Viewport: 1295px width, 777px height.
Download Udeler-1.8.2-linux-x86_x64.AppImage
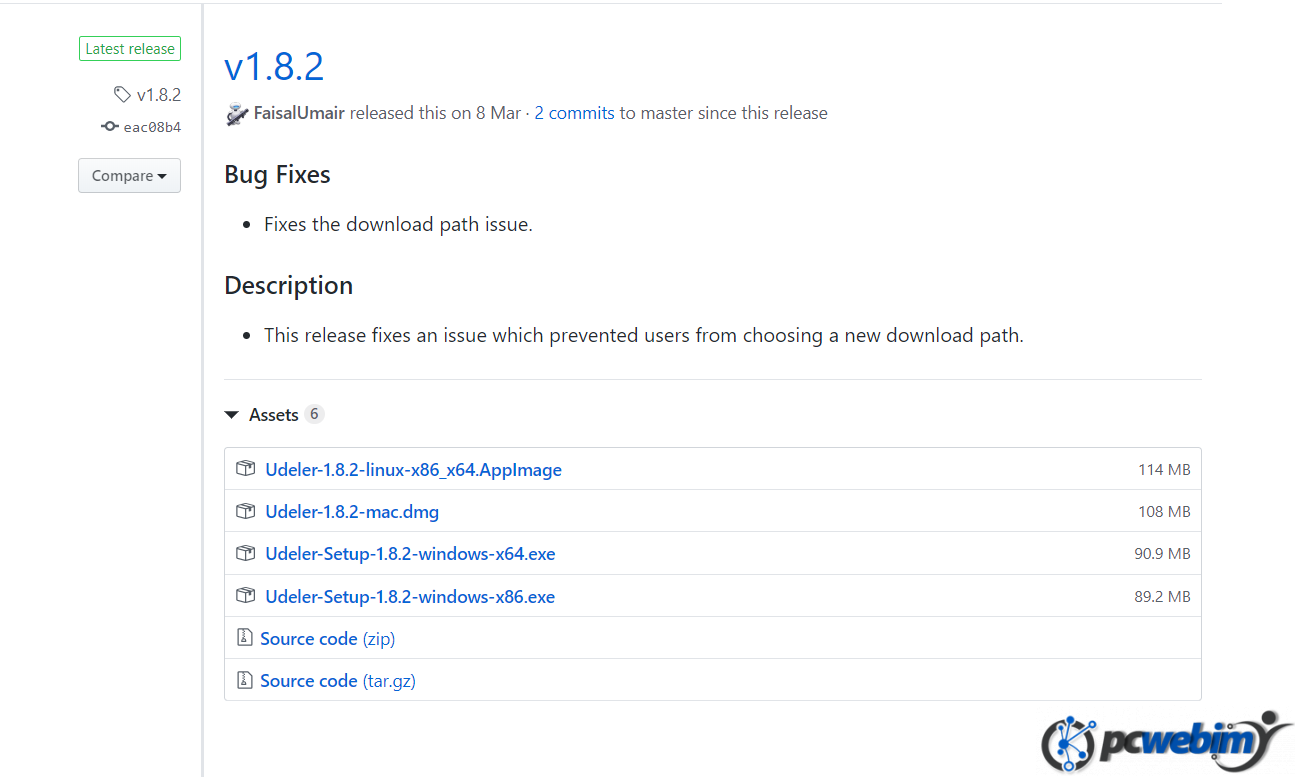413,469
